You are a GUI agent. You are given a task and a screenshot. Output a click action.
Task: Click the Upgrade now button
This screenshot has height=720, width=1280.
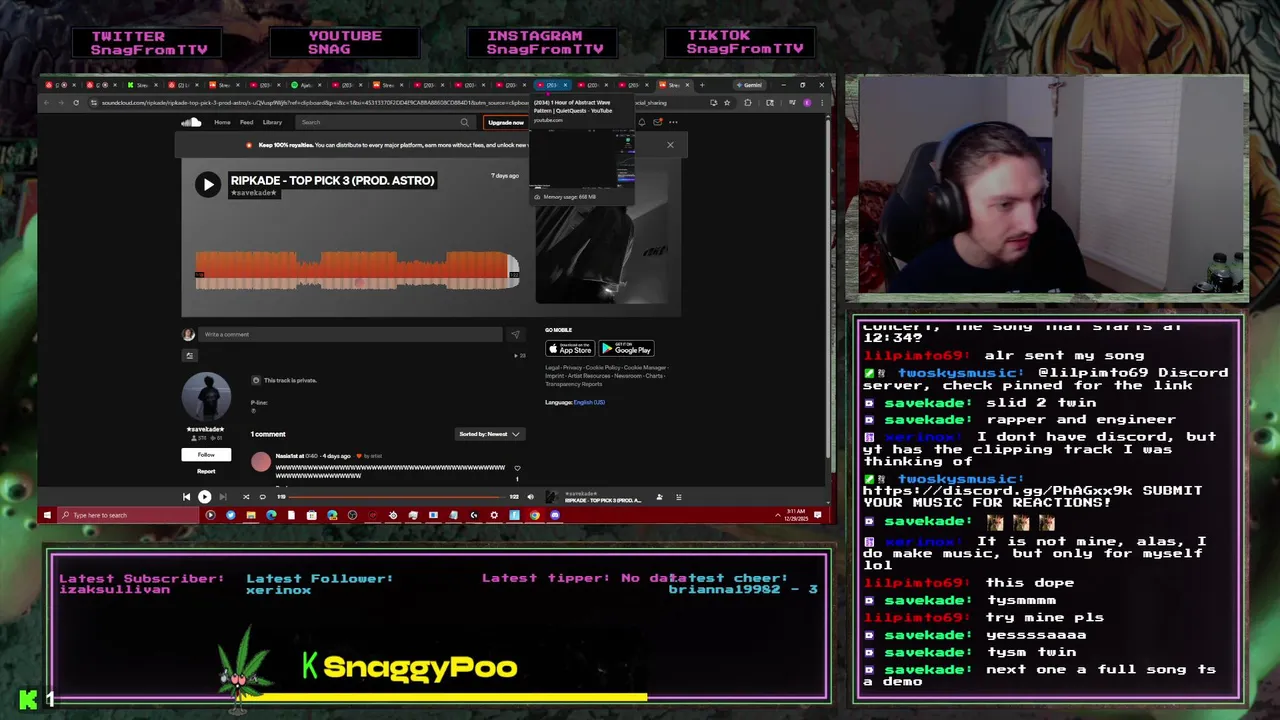(505, 122)
